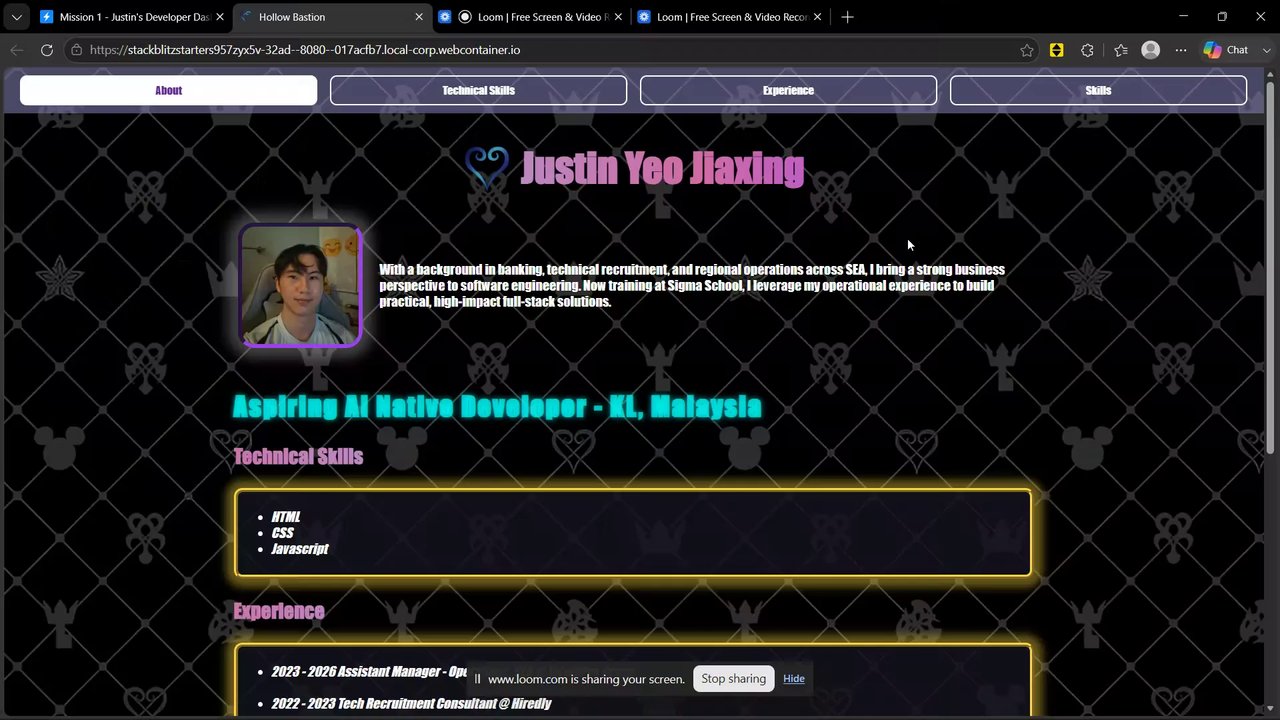
Task: Open the Extensions puzzle menu
Action: pos(1087,50)
